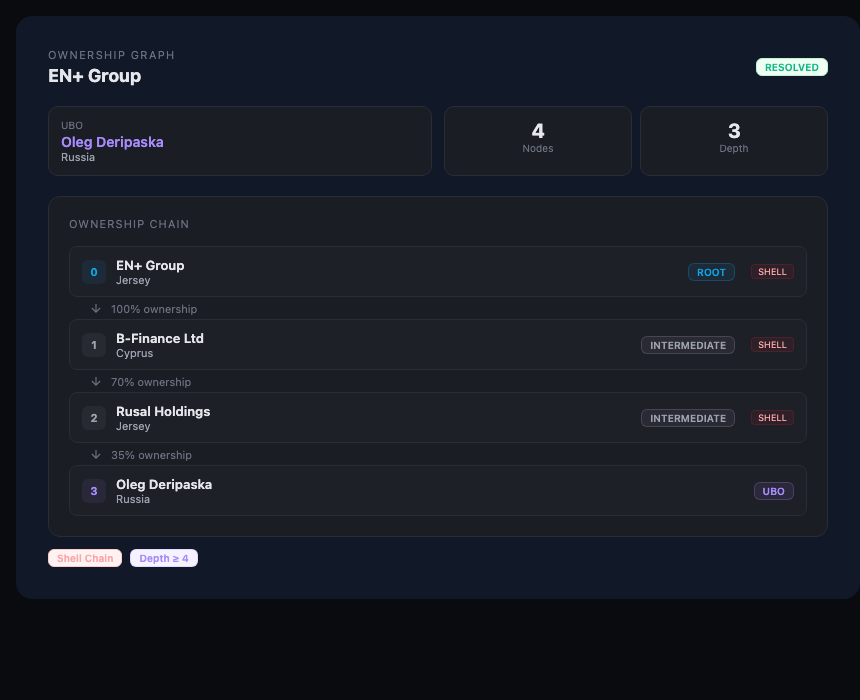Click the downward arrow above B-Finance Ltd

[x=96, y=308]
